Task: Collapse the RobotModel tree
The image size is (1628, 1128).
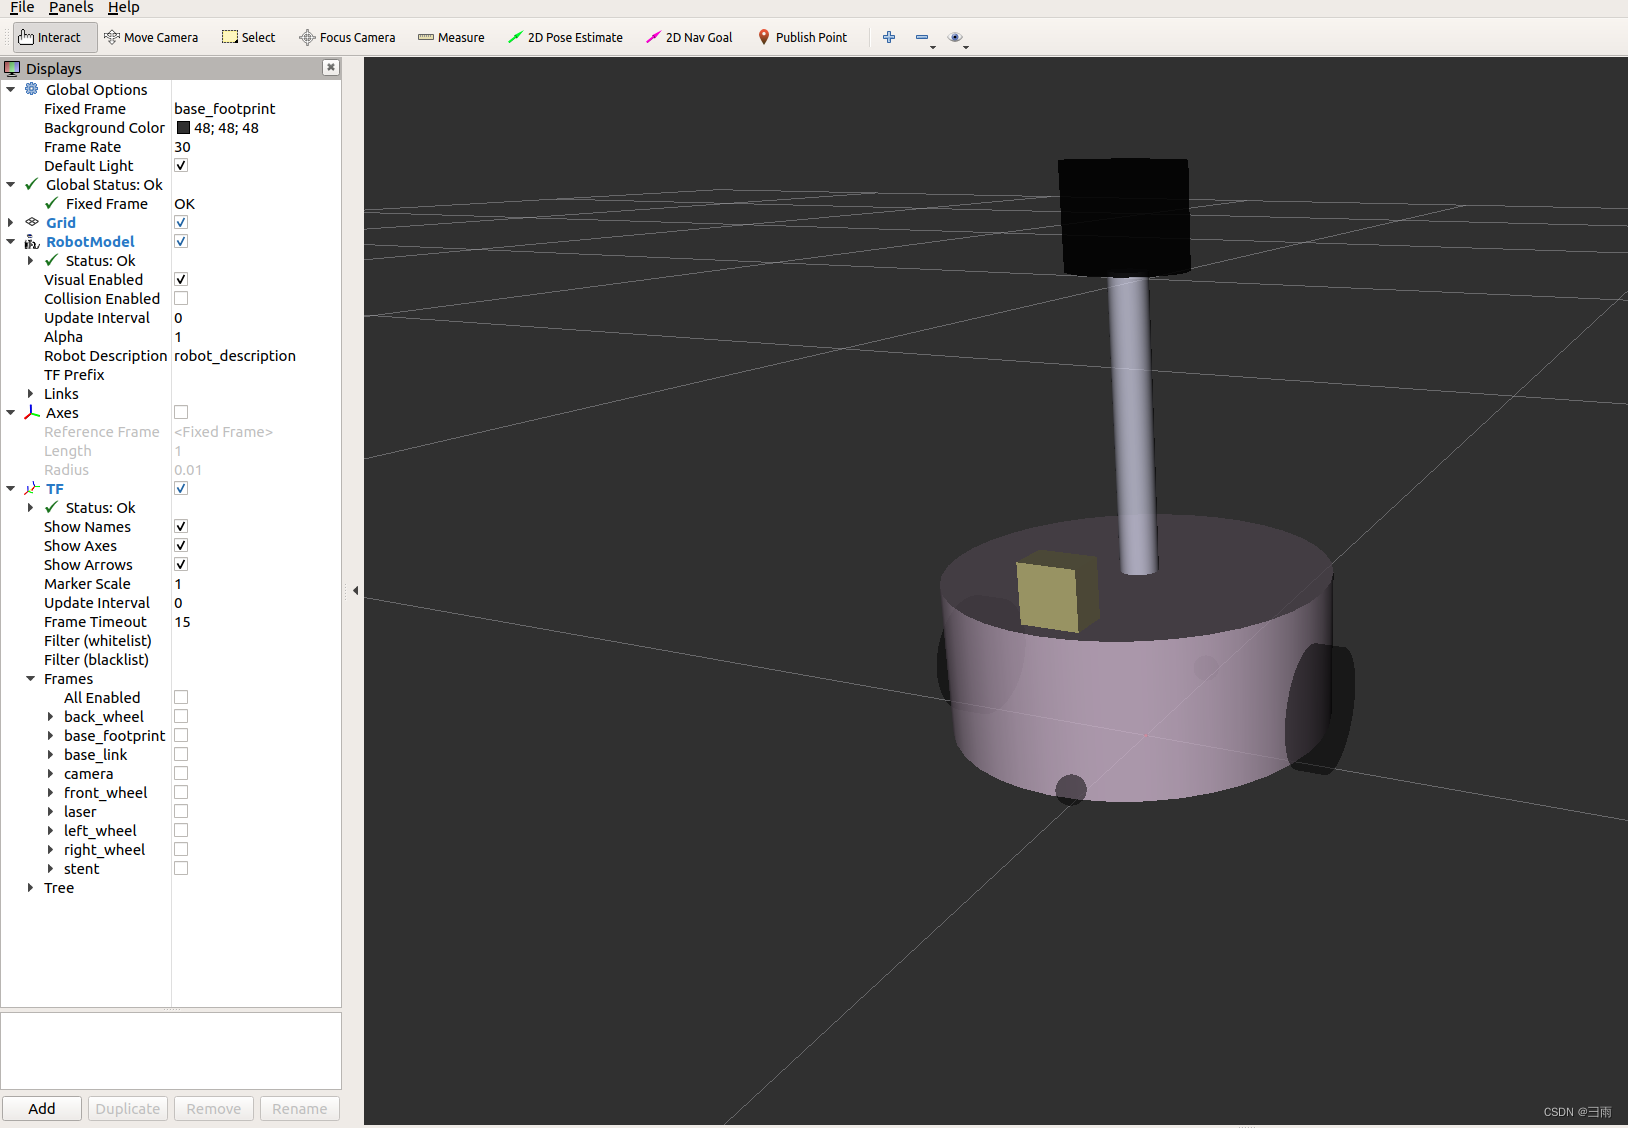Action: click(x=11, y=241)
